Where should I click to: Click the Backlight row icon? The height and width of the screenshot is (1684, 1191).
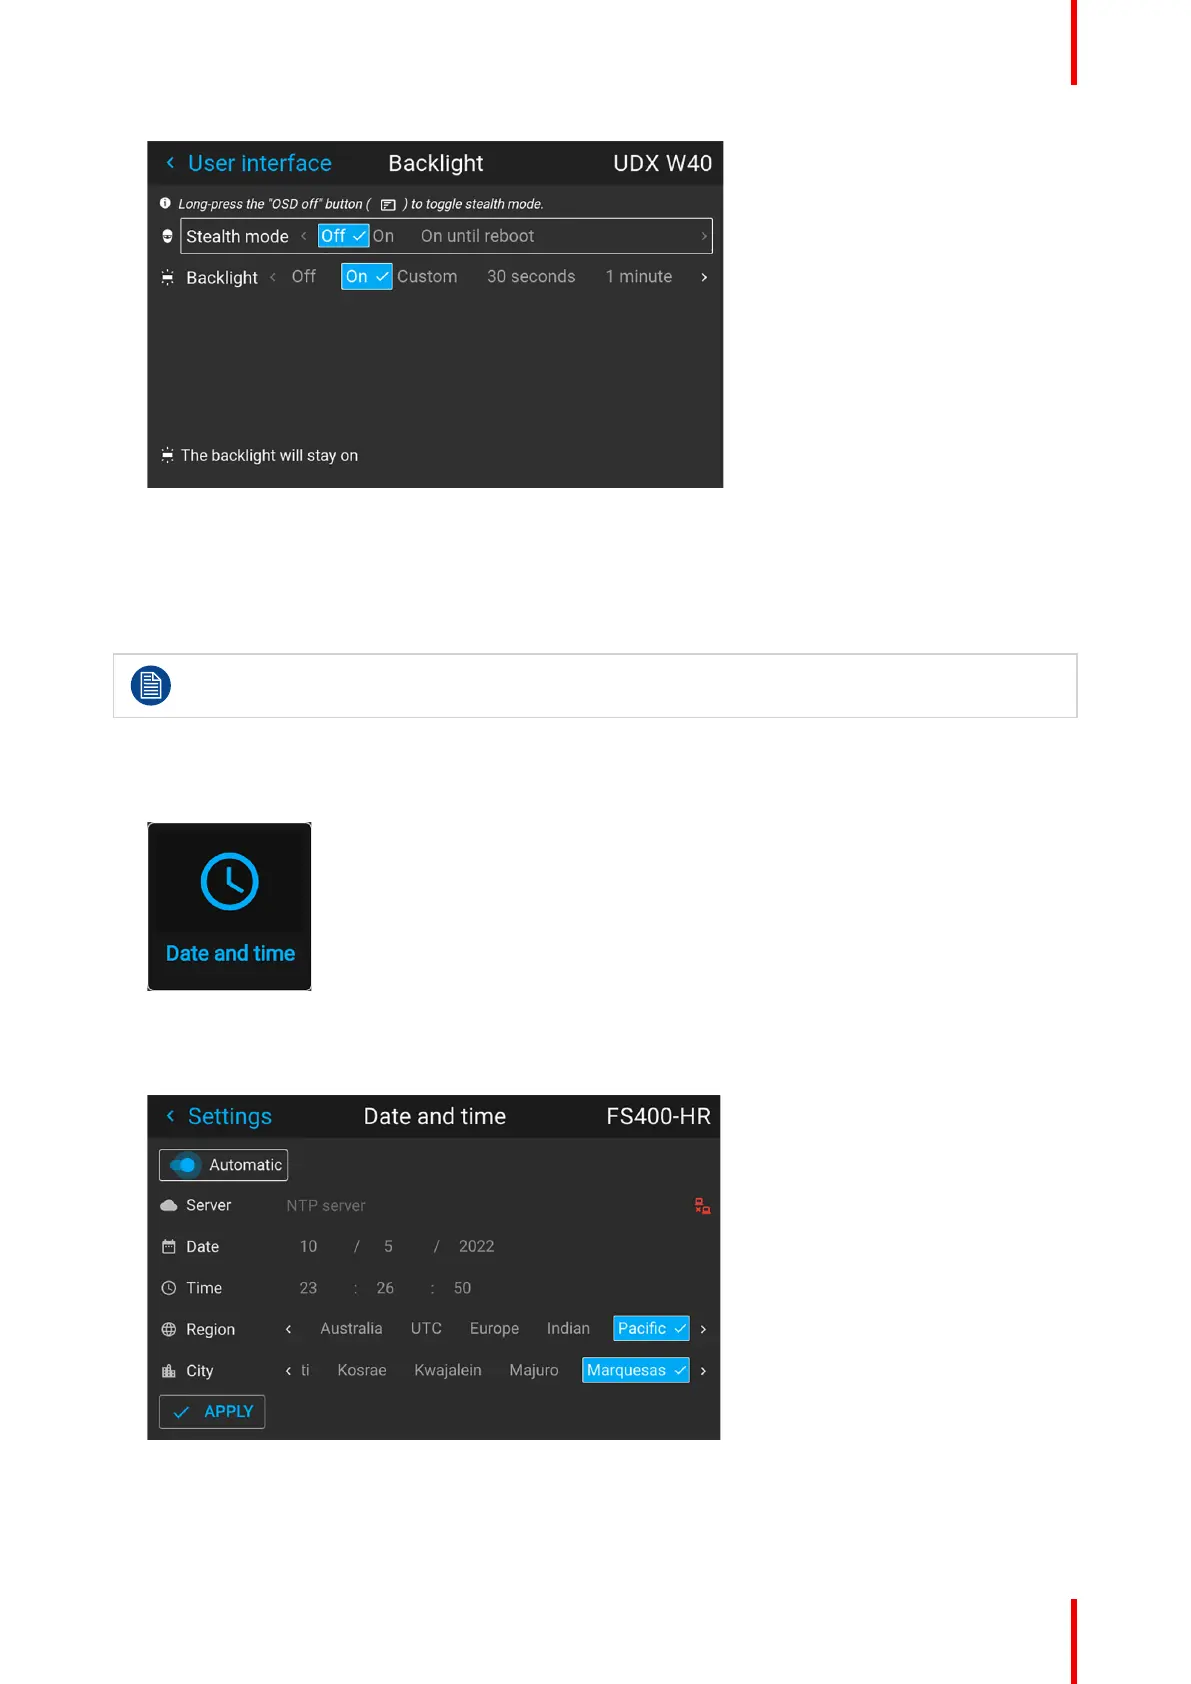tap(167, 277)
